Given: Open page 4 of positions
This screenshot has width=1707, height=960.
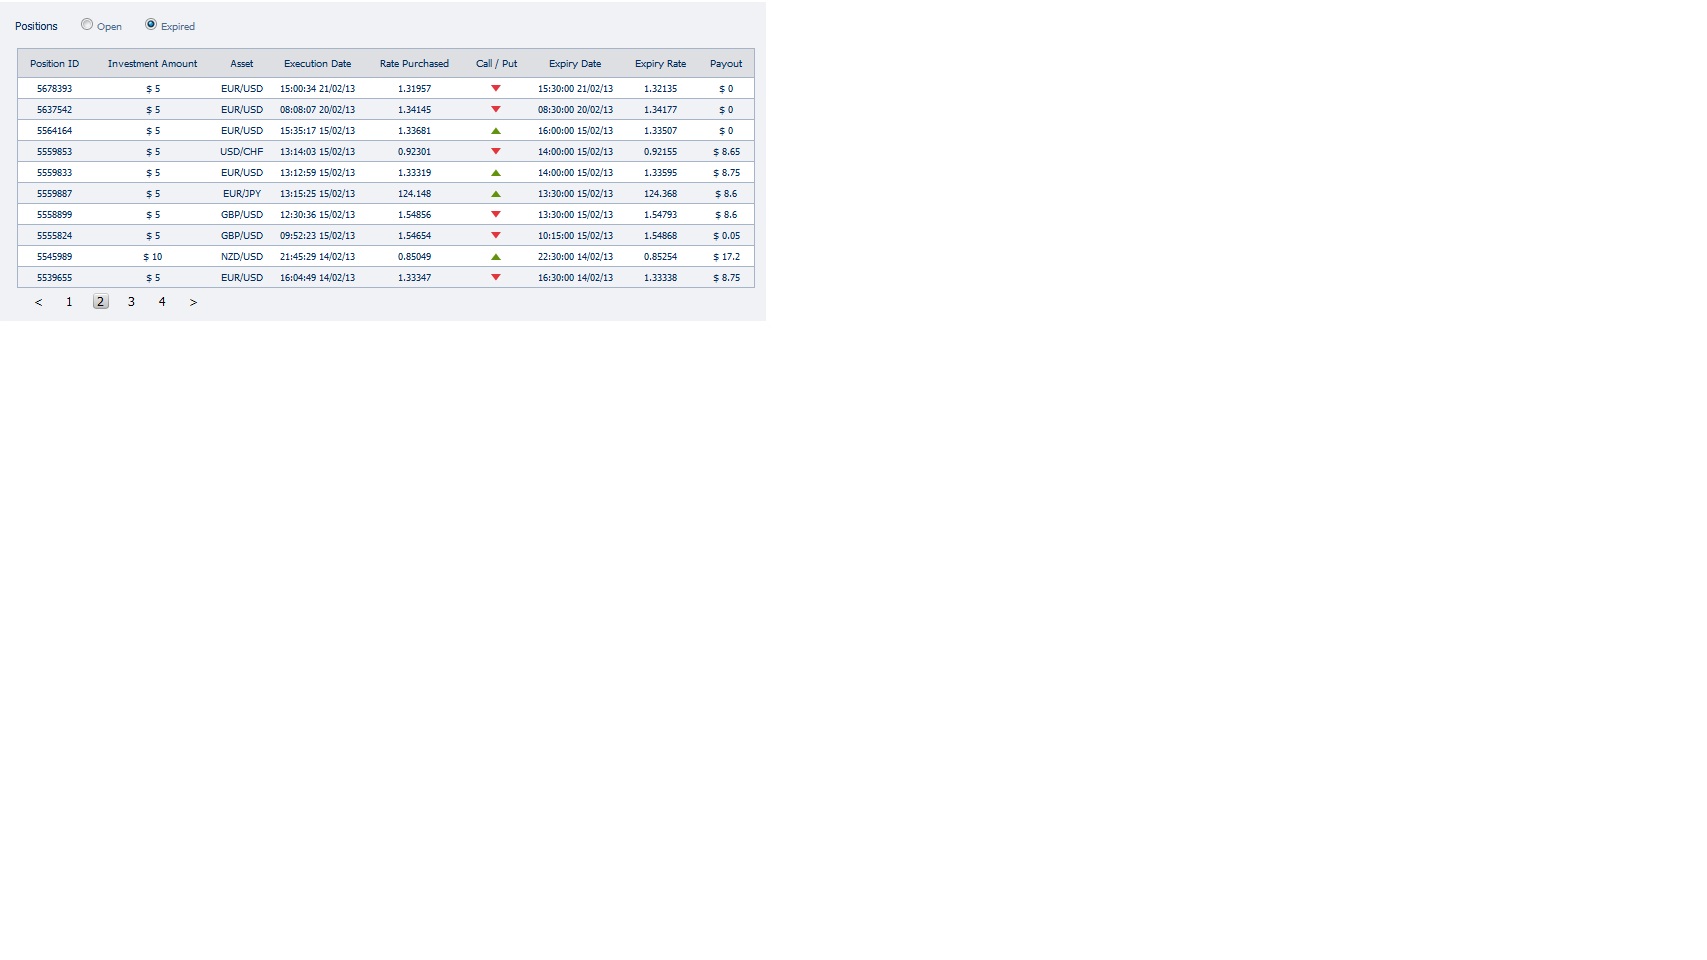Looking at the screenshot, I should point(162,302).
